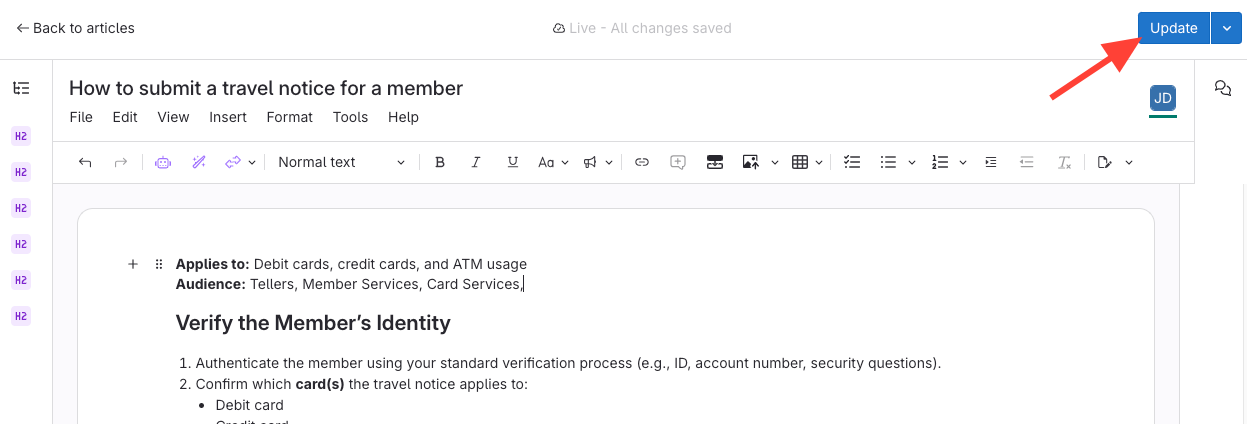
Task: Toggle underline formatting
Action: (x=512, y=162)
